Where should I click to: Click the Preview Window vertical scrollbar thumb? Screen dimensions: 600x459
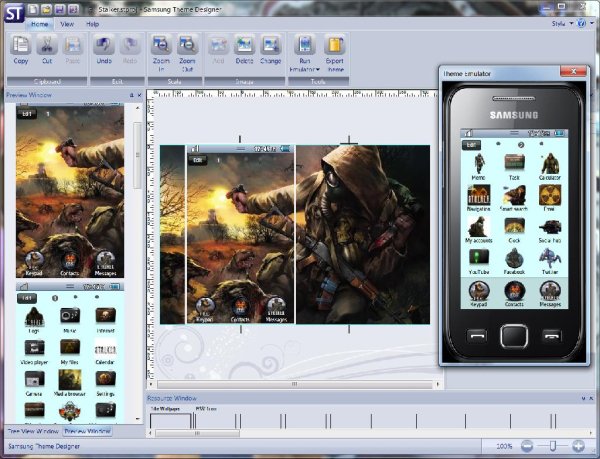pyautogui.click(x=137, y=155)
